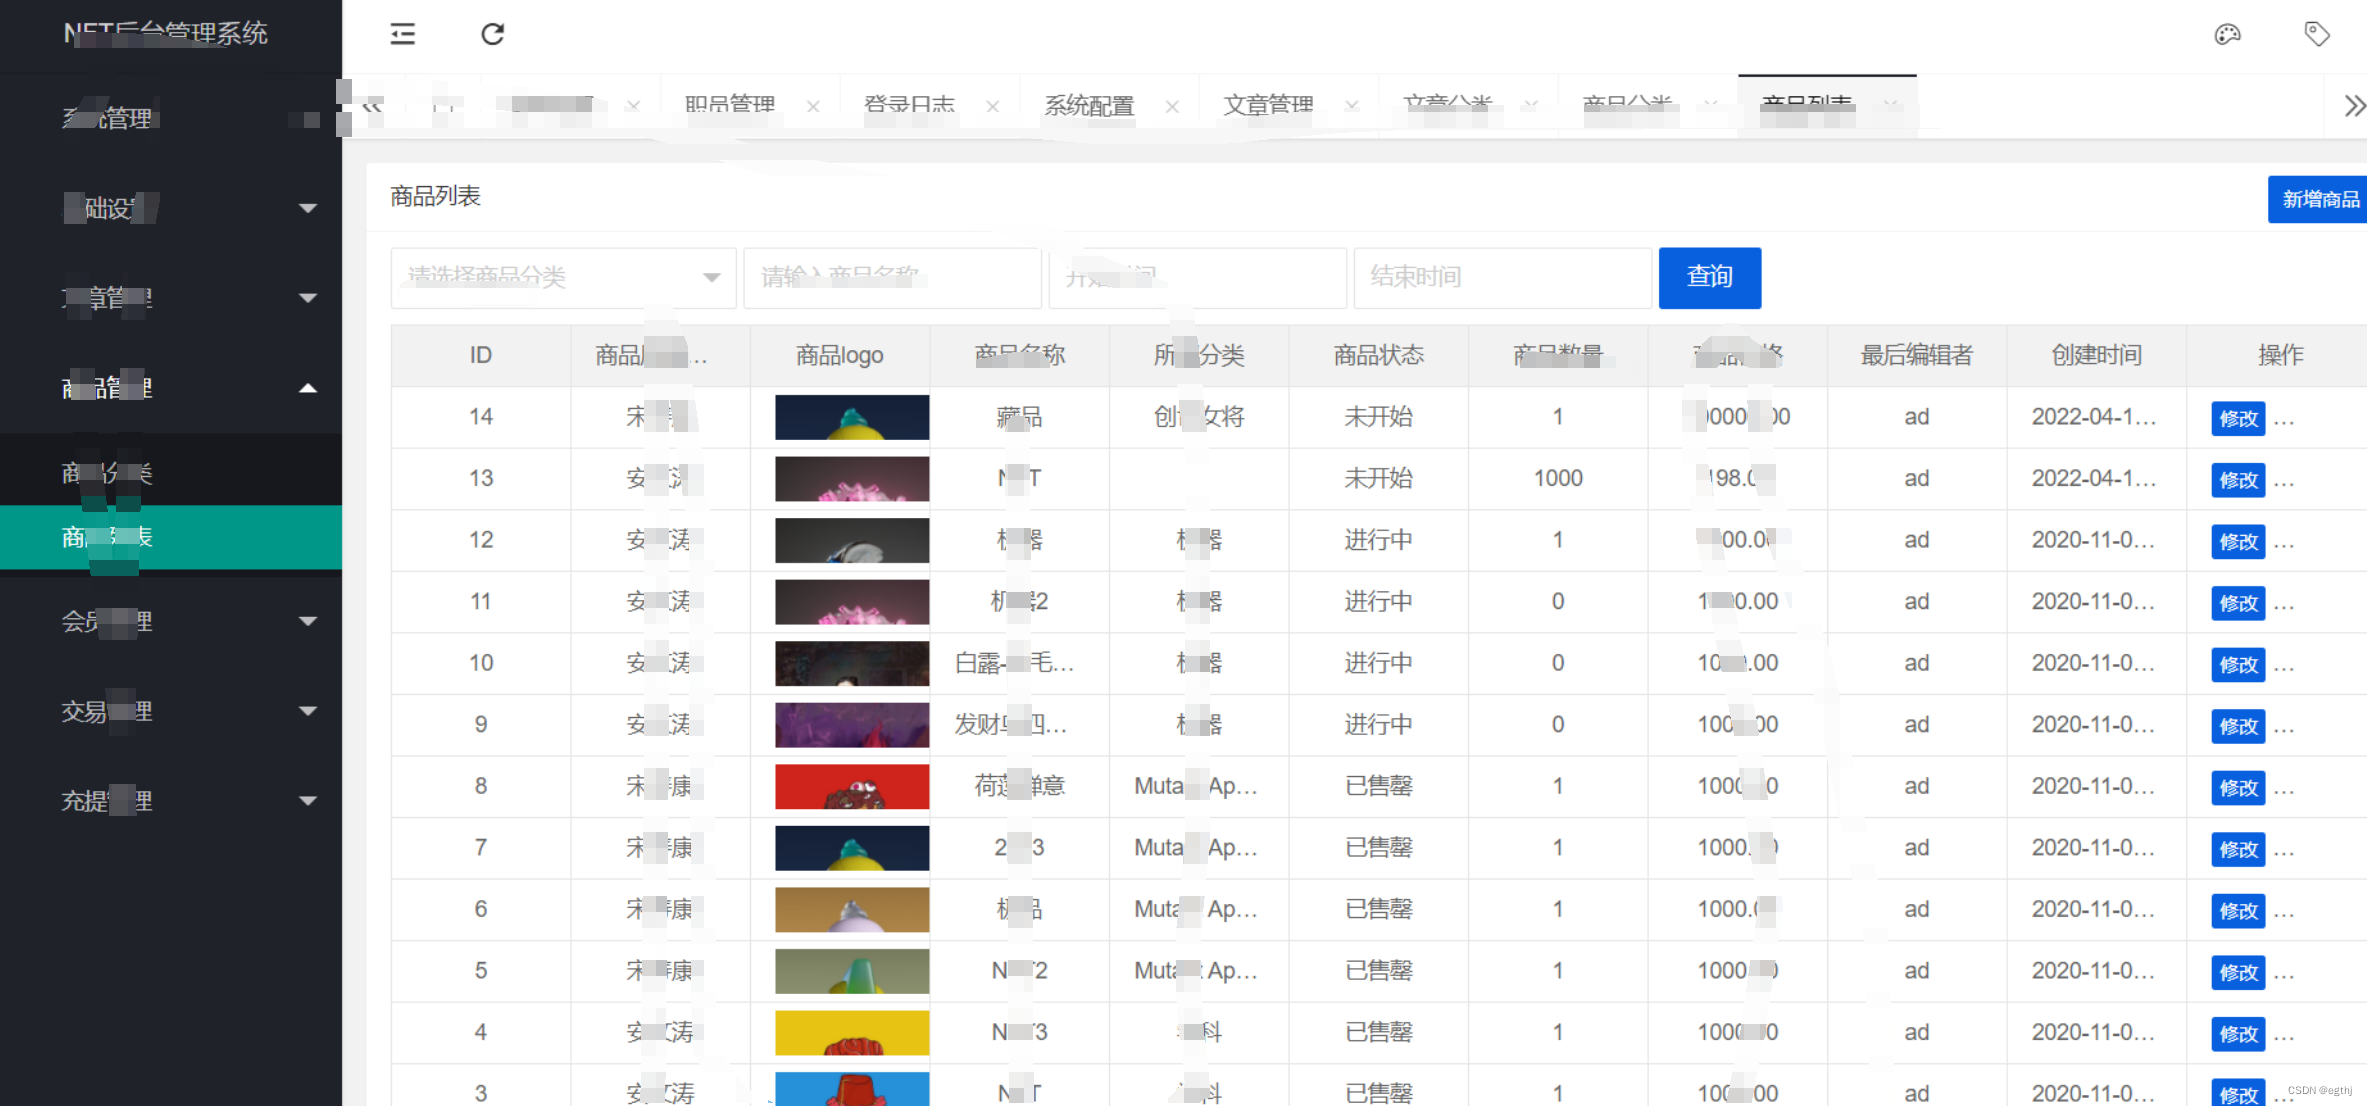Image resolution: width=2367 pixels, height=1106 pixels.
Task: Open the theme palette icon
Action: pyautogui.click(x=2227, y=34)
